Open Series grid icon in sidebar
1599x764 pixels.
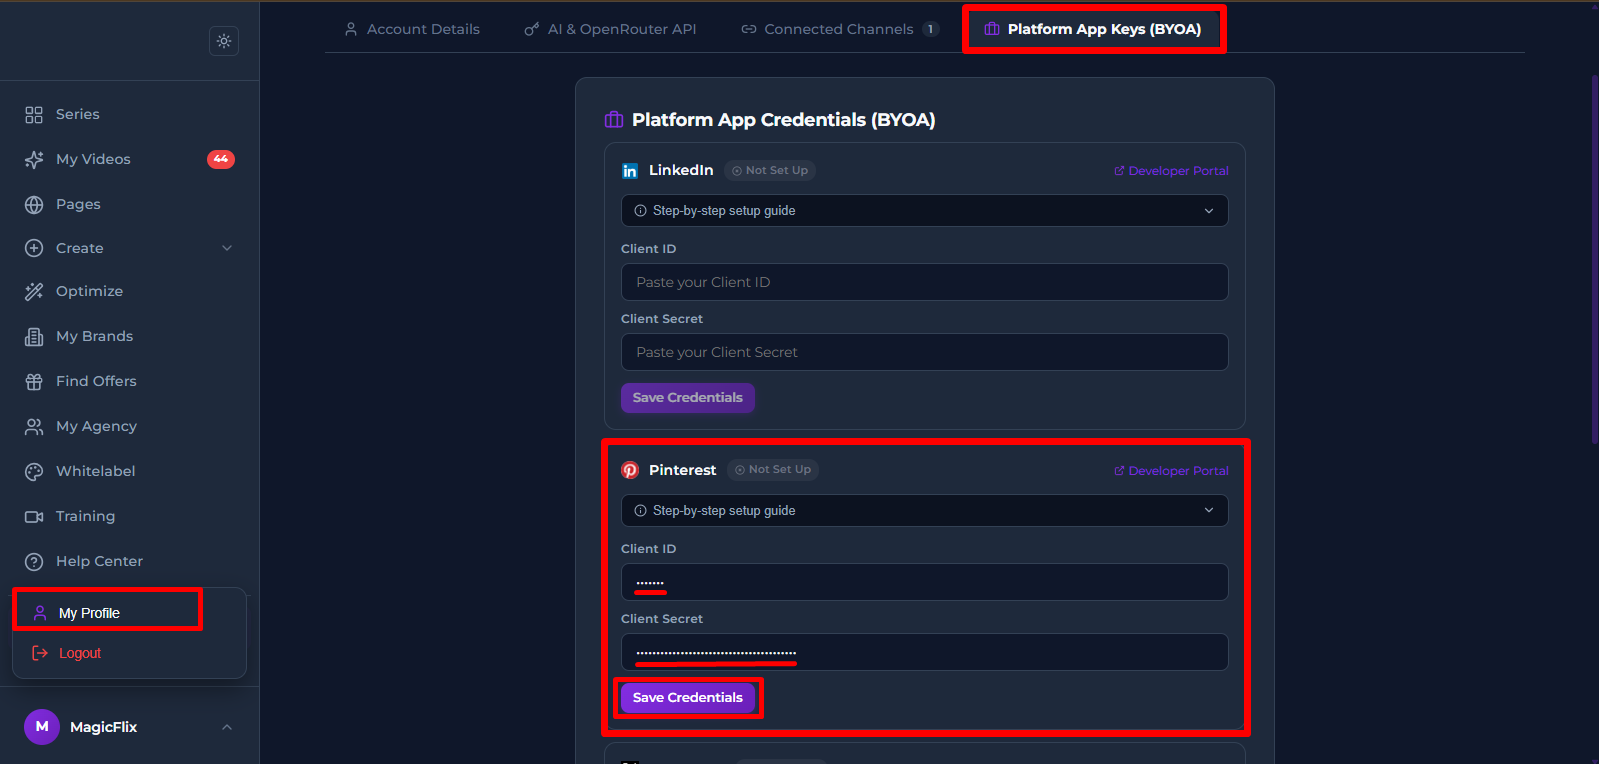pos(34,115)
